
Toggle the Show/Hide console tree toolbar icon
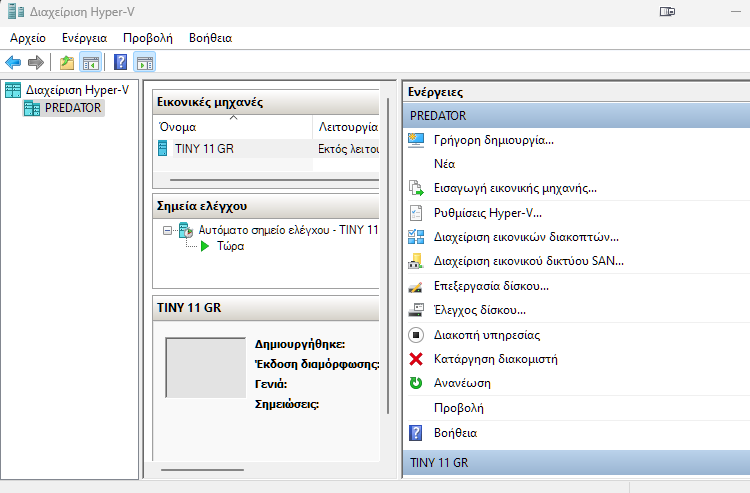[91, 62]
